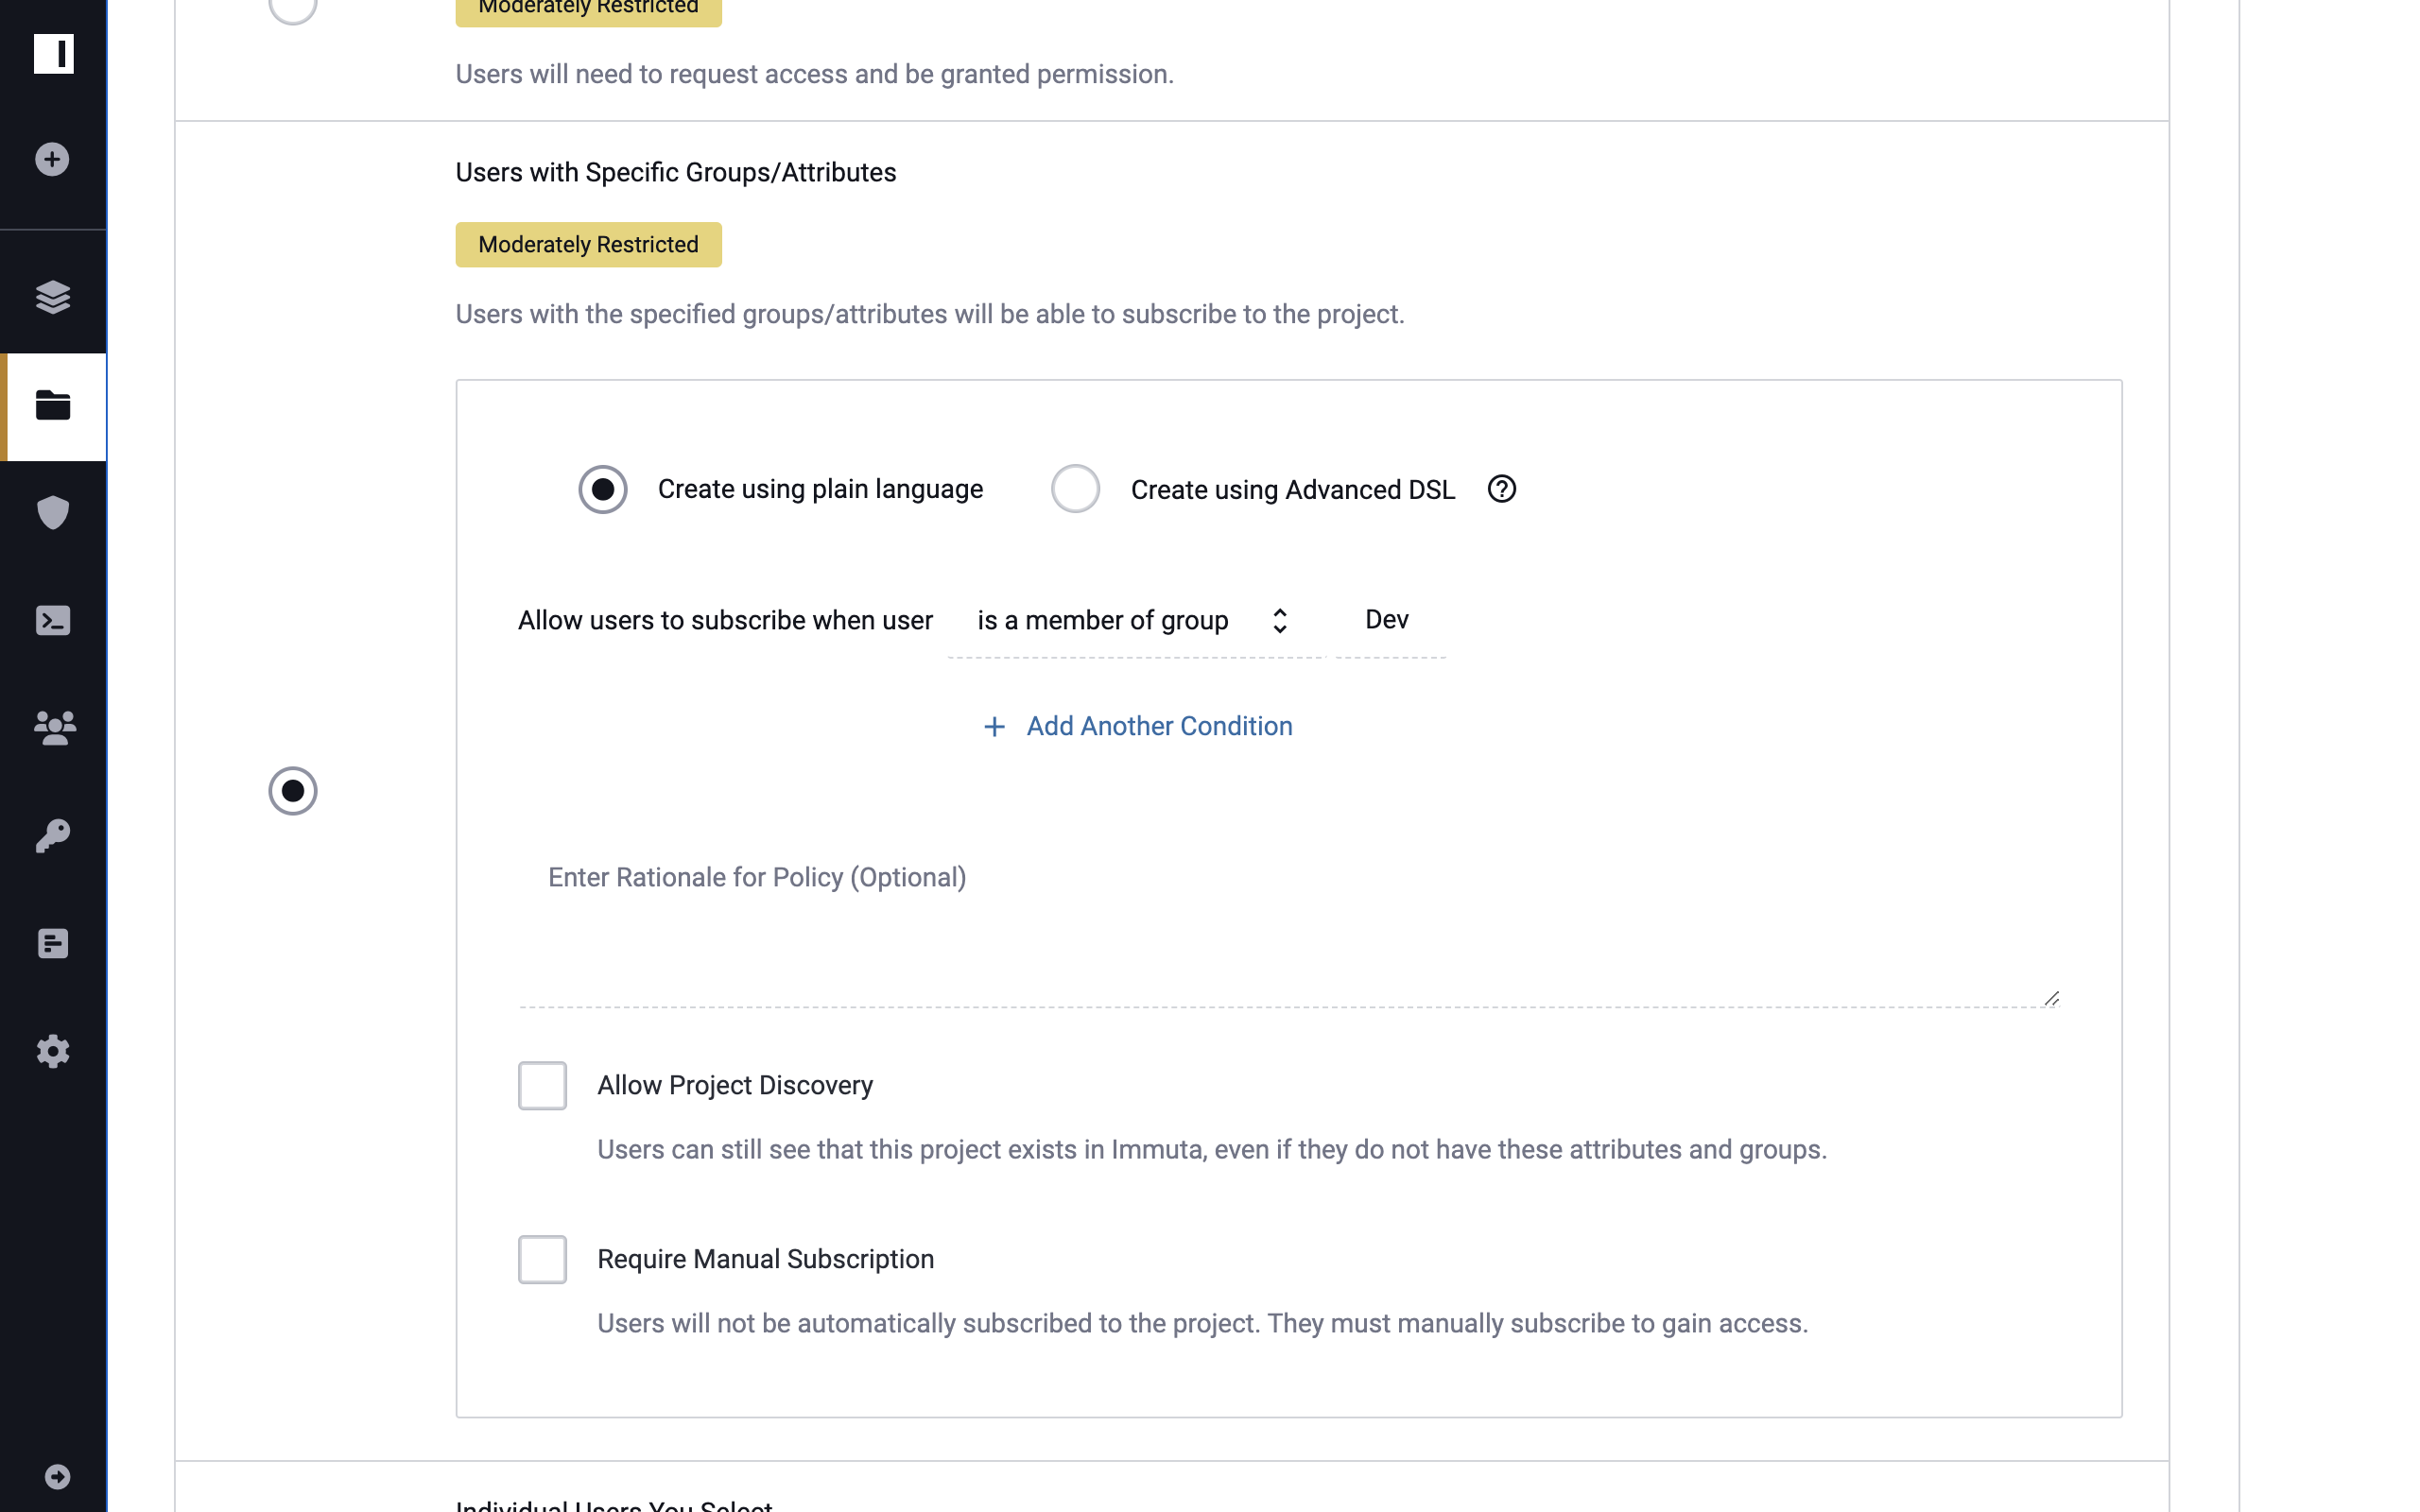Enable Require Manual Subscription checkbox
Image resolution: width=2420 pixels, height=1512 pixels.
[x=542, y=1258]
